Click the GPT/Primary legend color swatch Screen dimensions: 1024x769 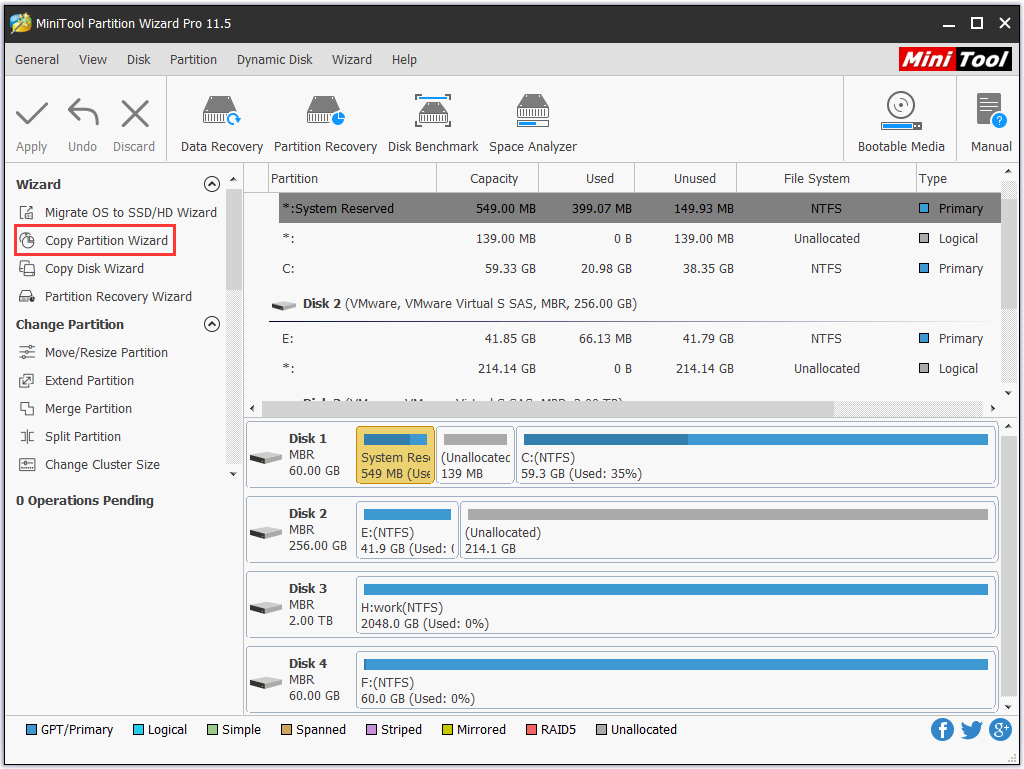click(31, 729)
